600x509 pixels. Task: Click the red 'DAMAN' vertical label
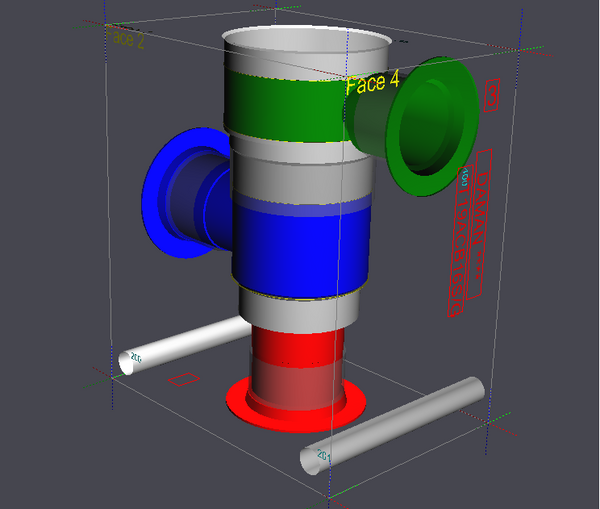[x=480, y=224]
